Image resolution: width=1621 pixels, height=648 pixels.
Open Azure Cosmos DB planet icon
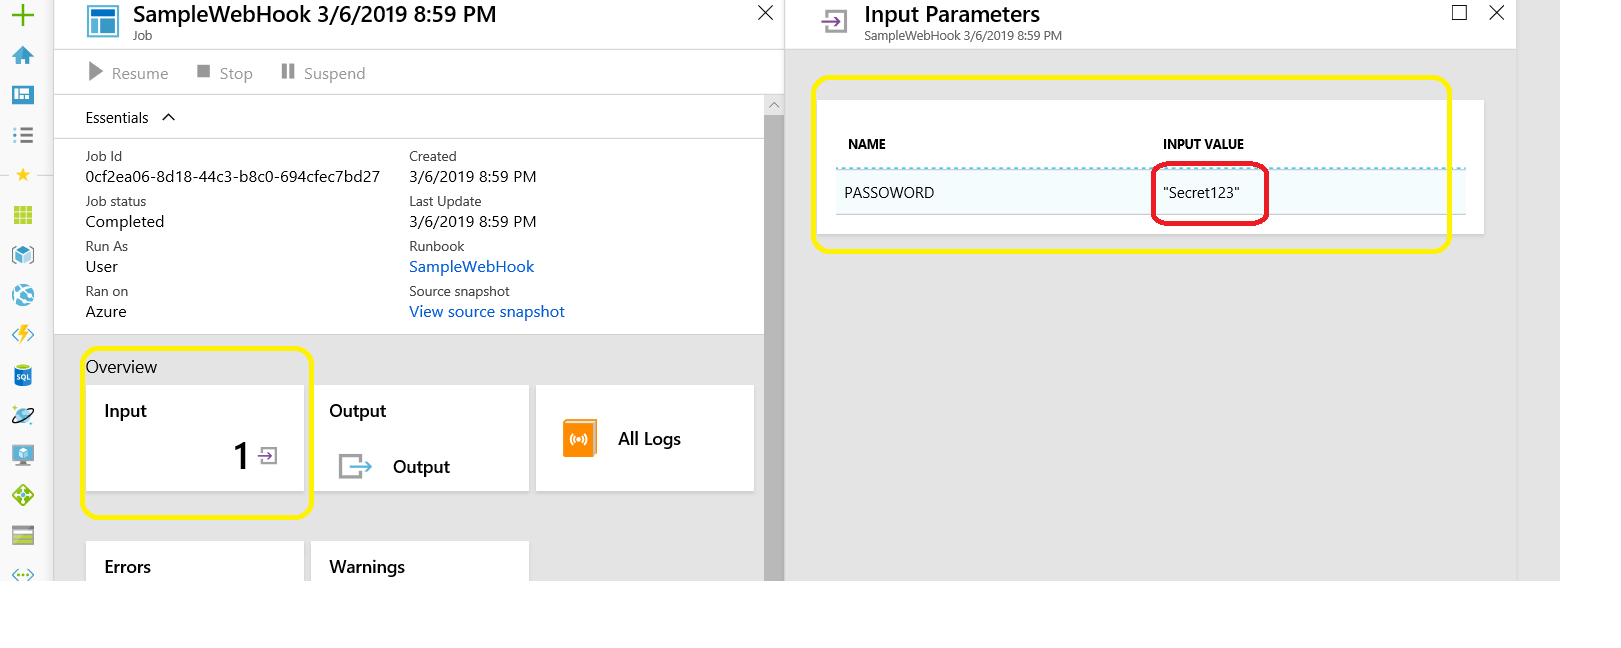[22, 415]
